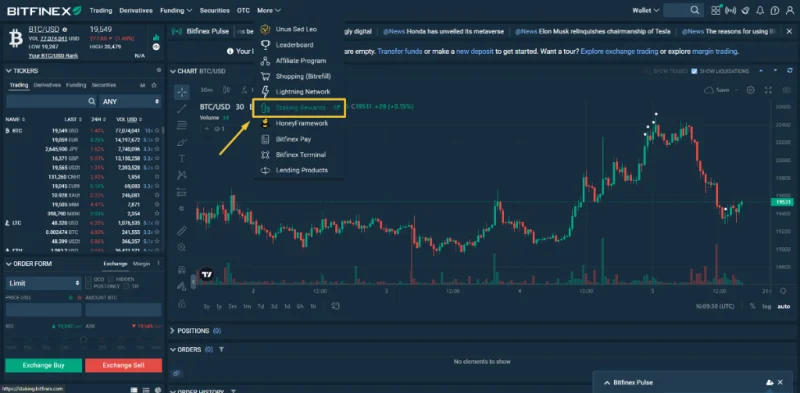Click the go-to-date icon below the chart

(x=335, y=306)
